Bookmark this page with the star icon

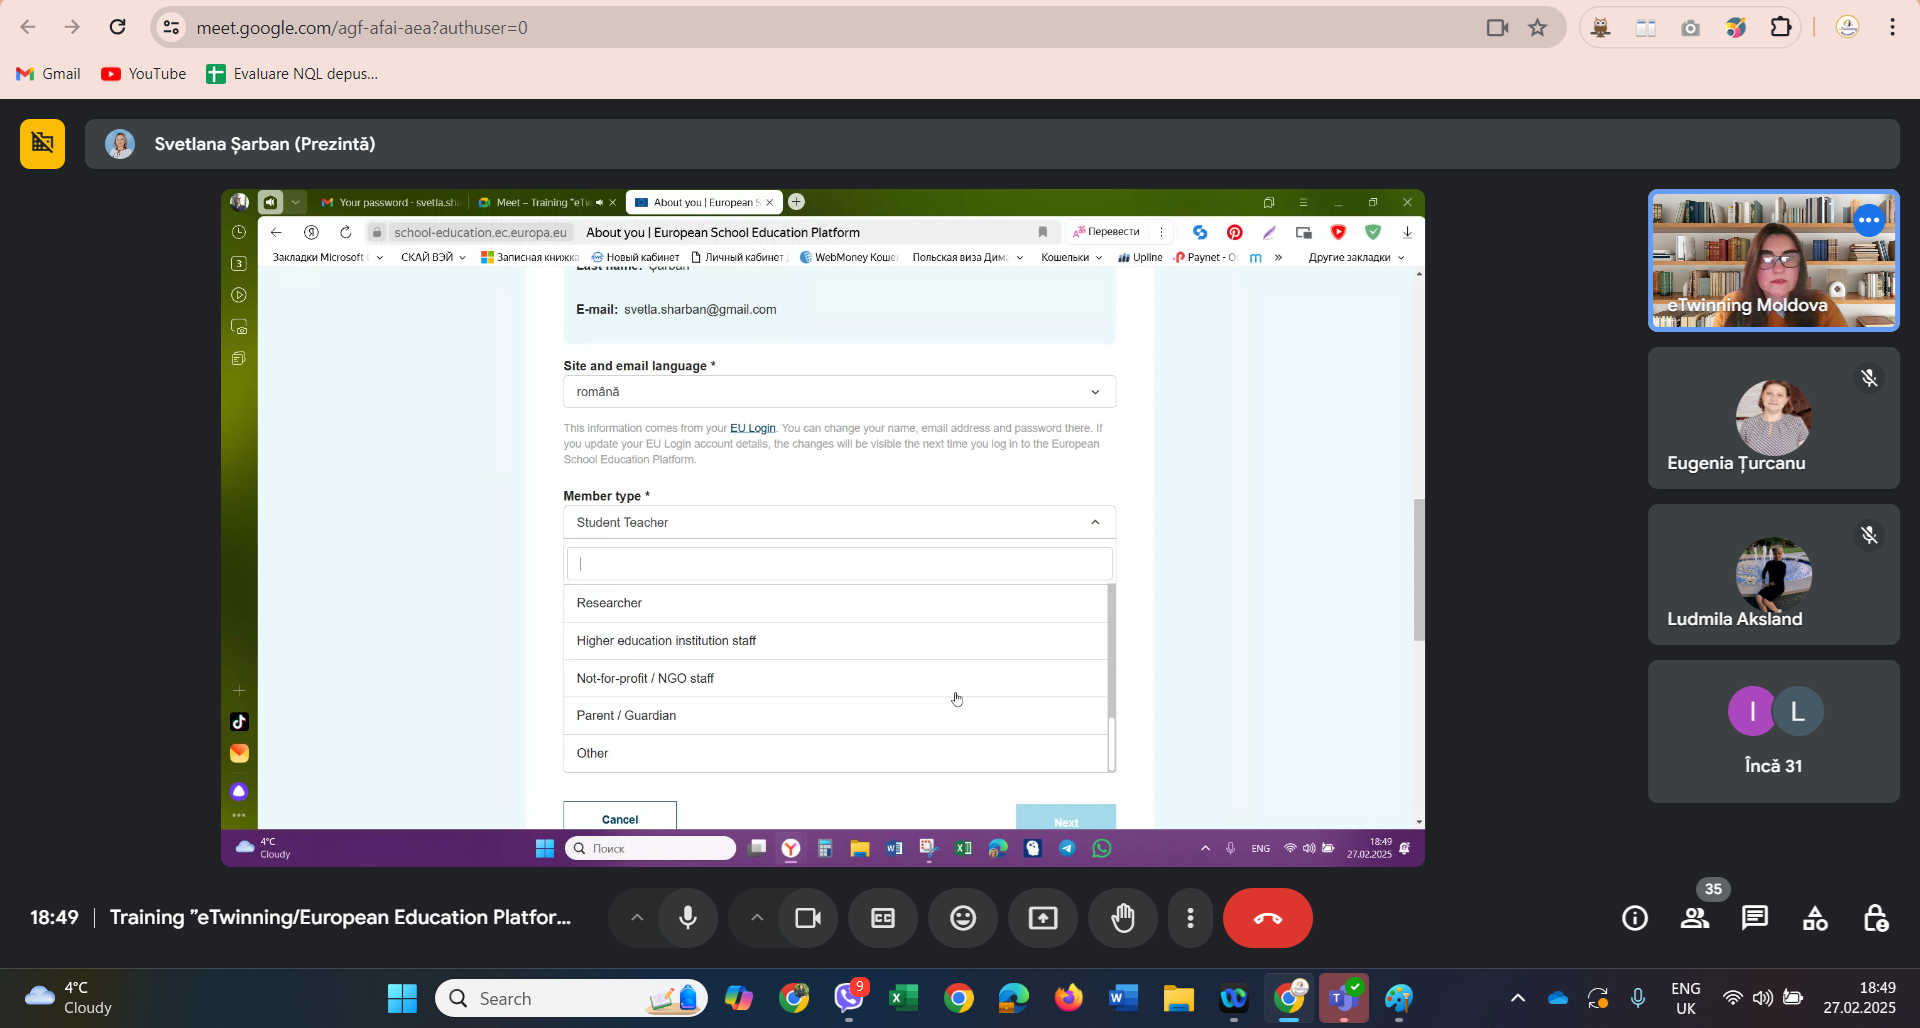coord(1538,28)
